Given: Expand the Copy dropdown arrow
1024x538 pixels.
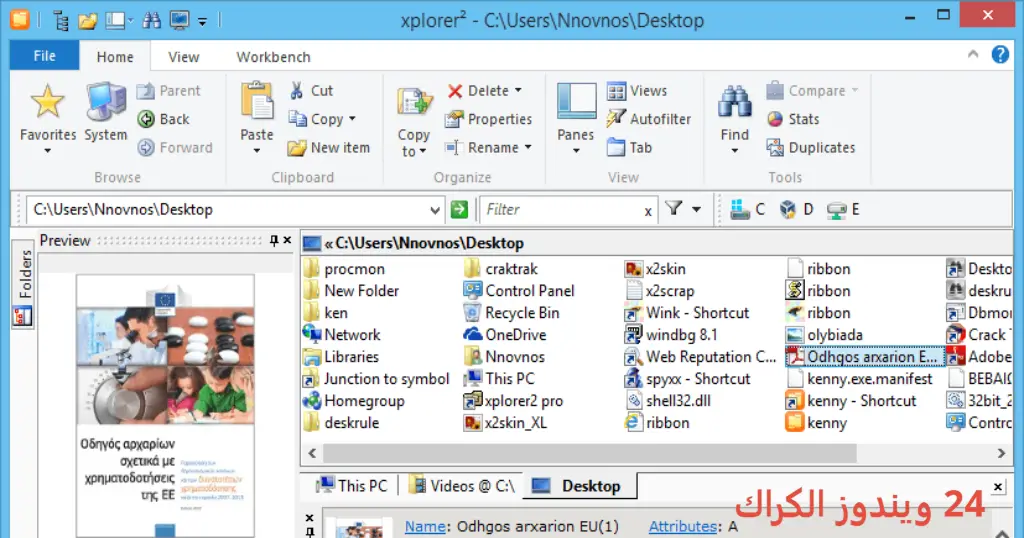Looking at the screenshot, I should [x=353, y=119].
